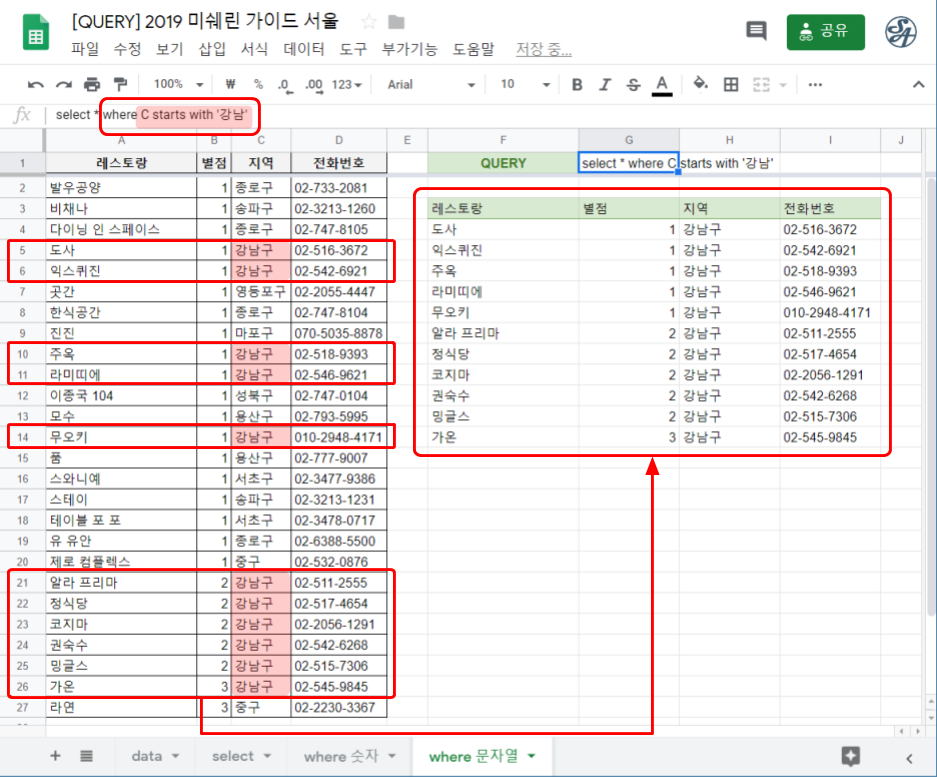This screenshot has width=937, height=777.
Task: Click the Explore button at bottom right
Action: click(850, 756)
